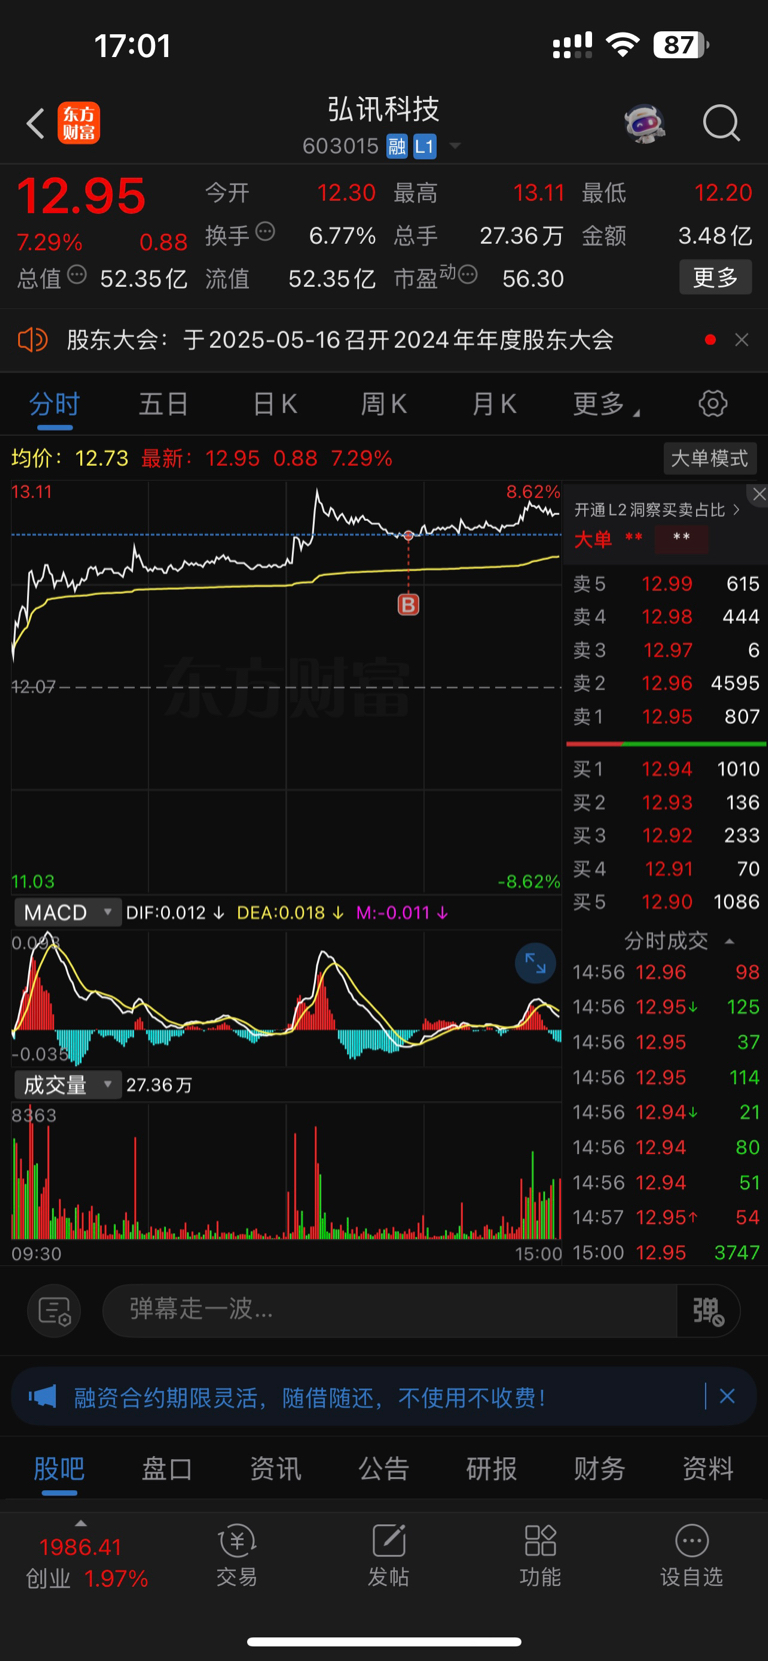This screenshot has width=768, height=1662.
Task: Select the 卖1 price 12.95 row
Action: [x=666, y=717]
